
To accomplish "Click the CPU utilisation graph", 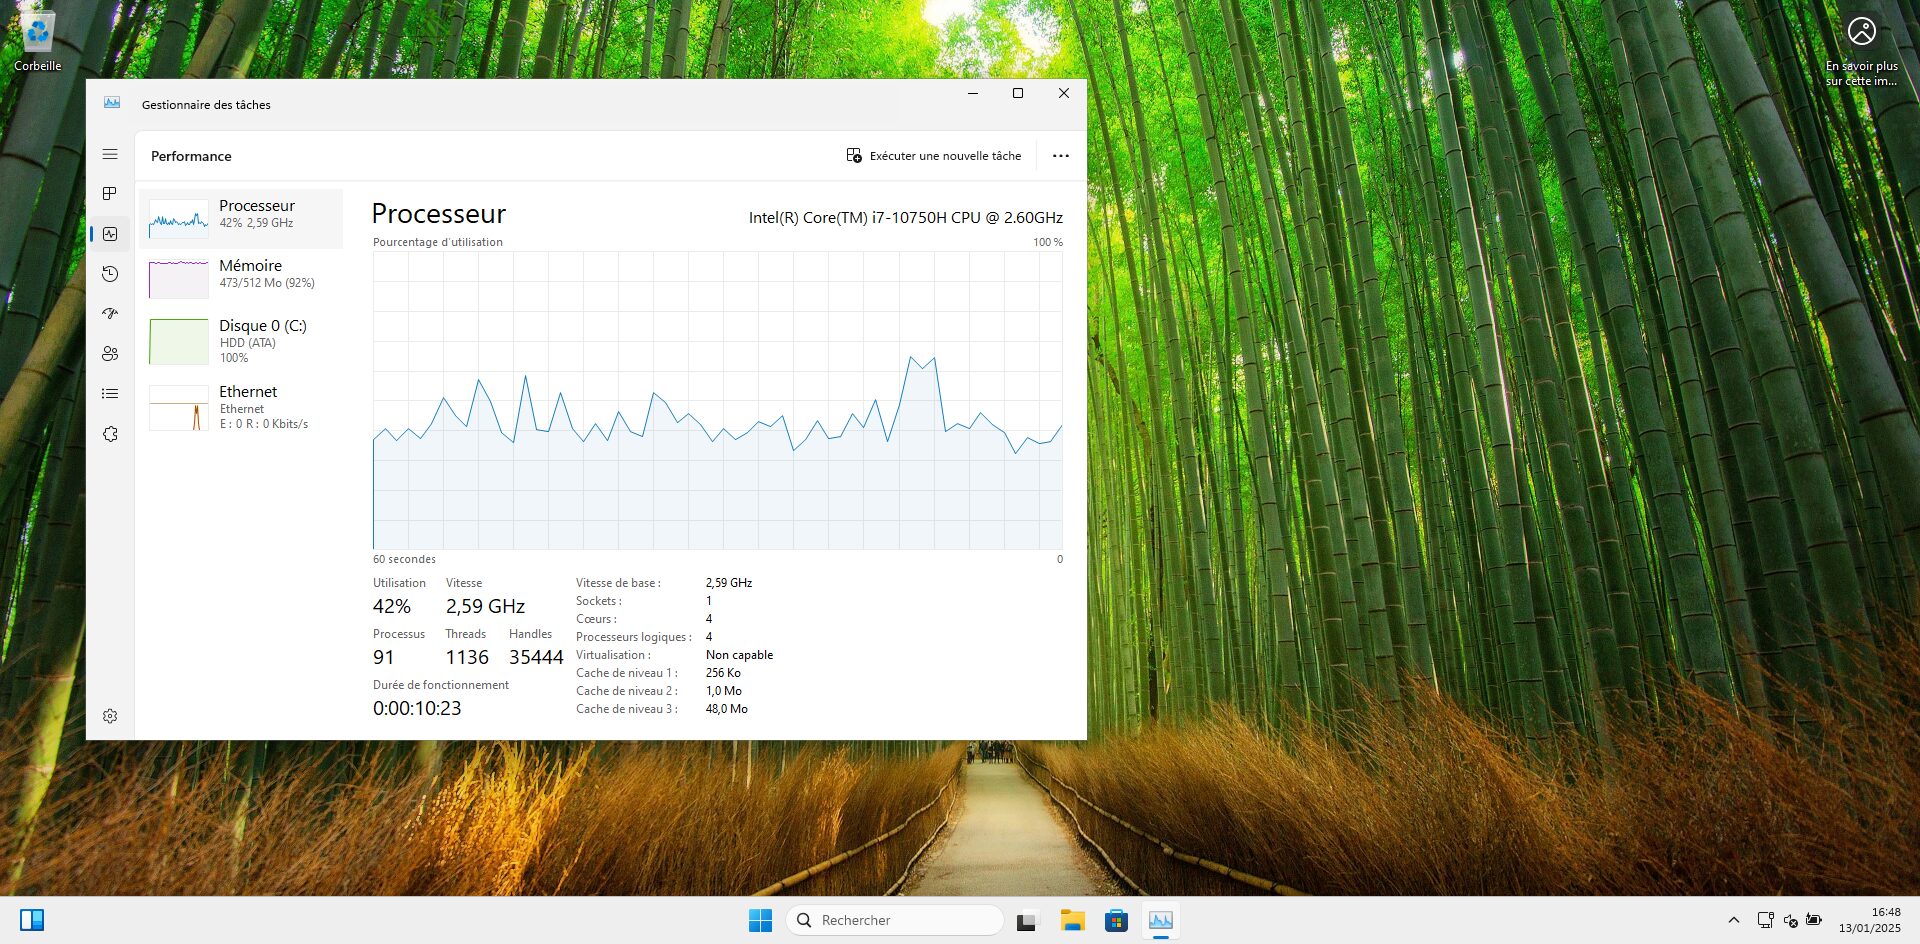I will [718, 400].
